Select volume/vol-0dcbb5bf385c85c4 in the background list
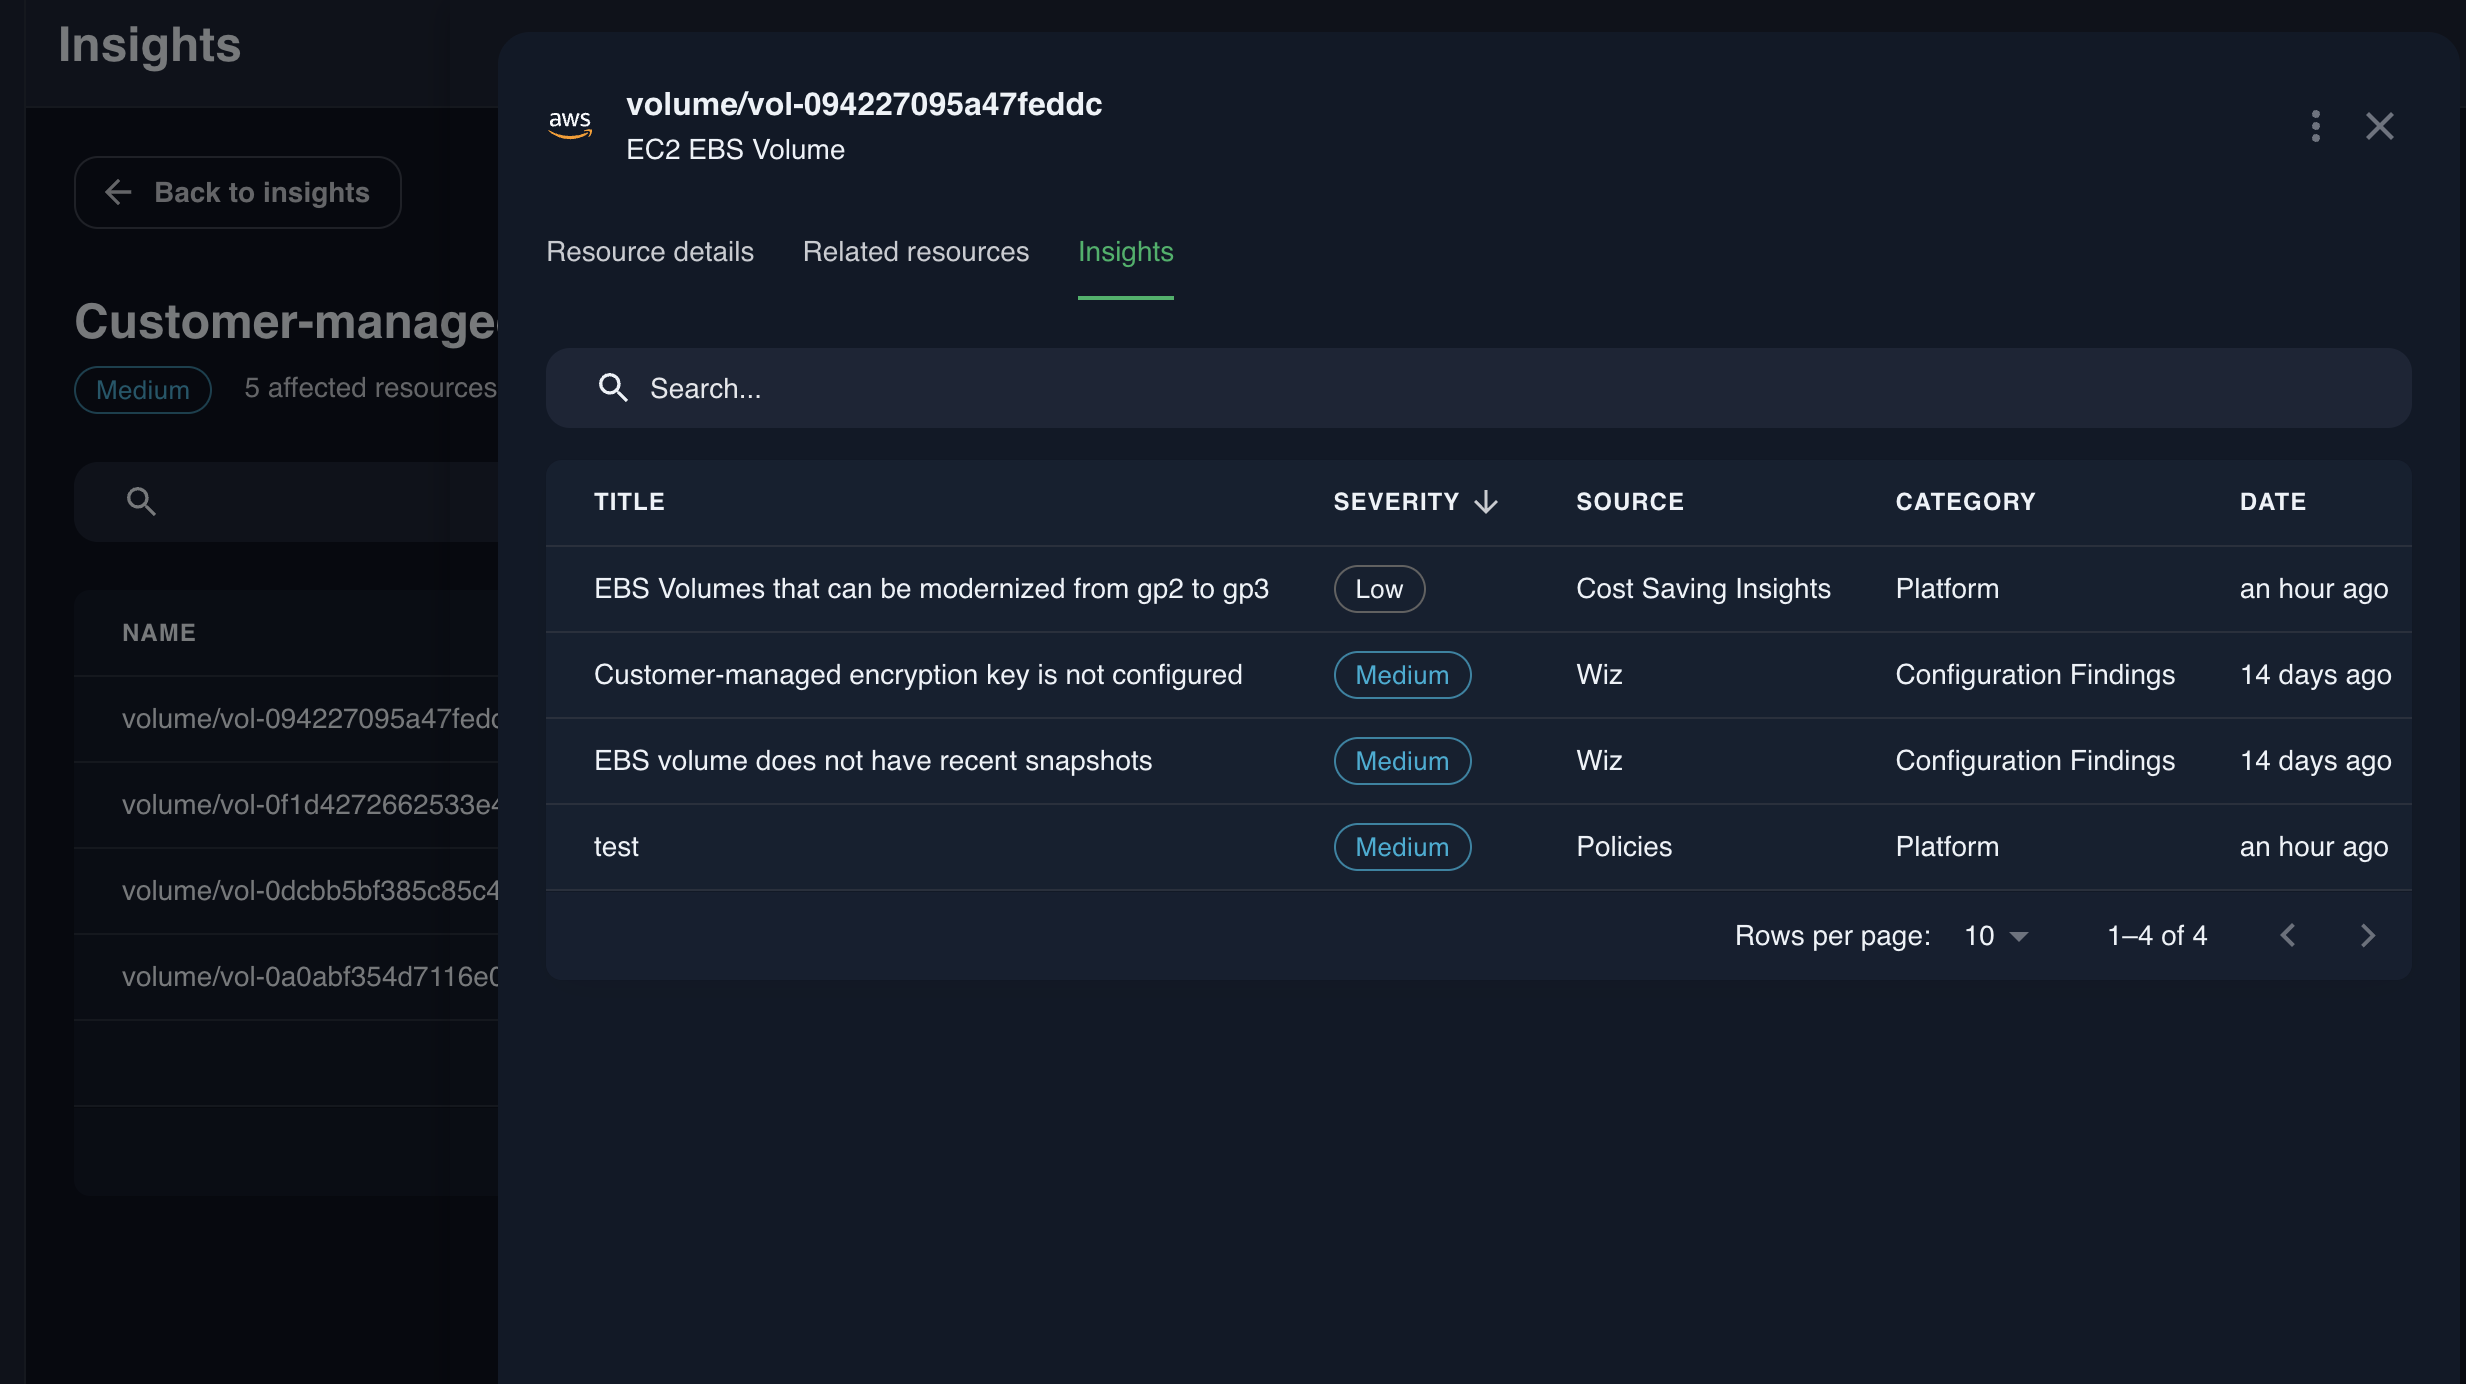Viewport: 2466px width, 1384px height. (310, 891)
